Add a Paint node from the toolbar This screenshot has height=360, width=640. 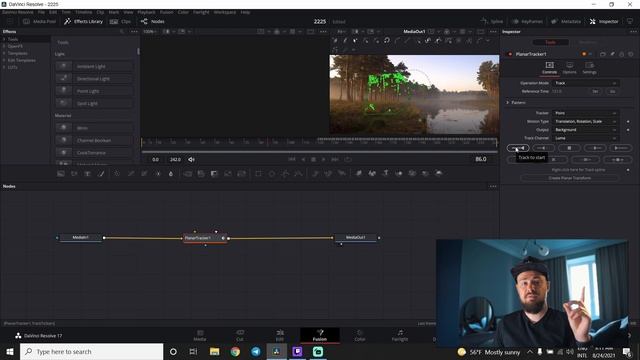[101, 173]
